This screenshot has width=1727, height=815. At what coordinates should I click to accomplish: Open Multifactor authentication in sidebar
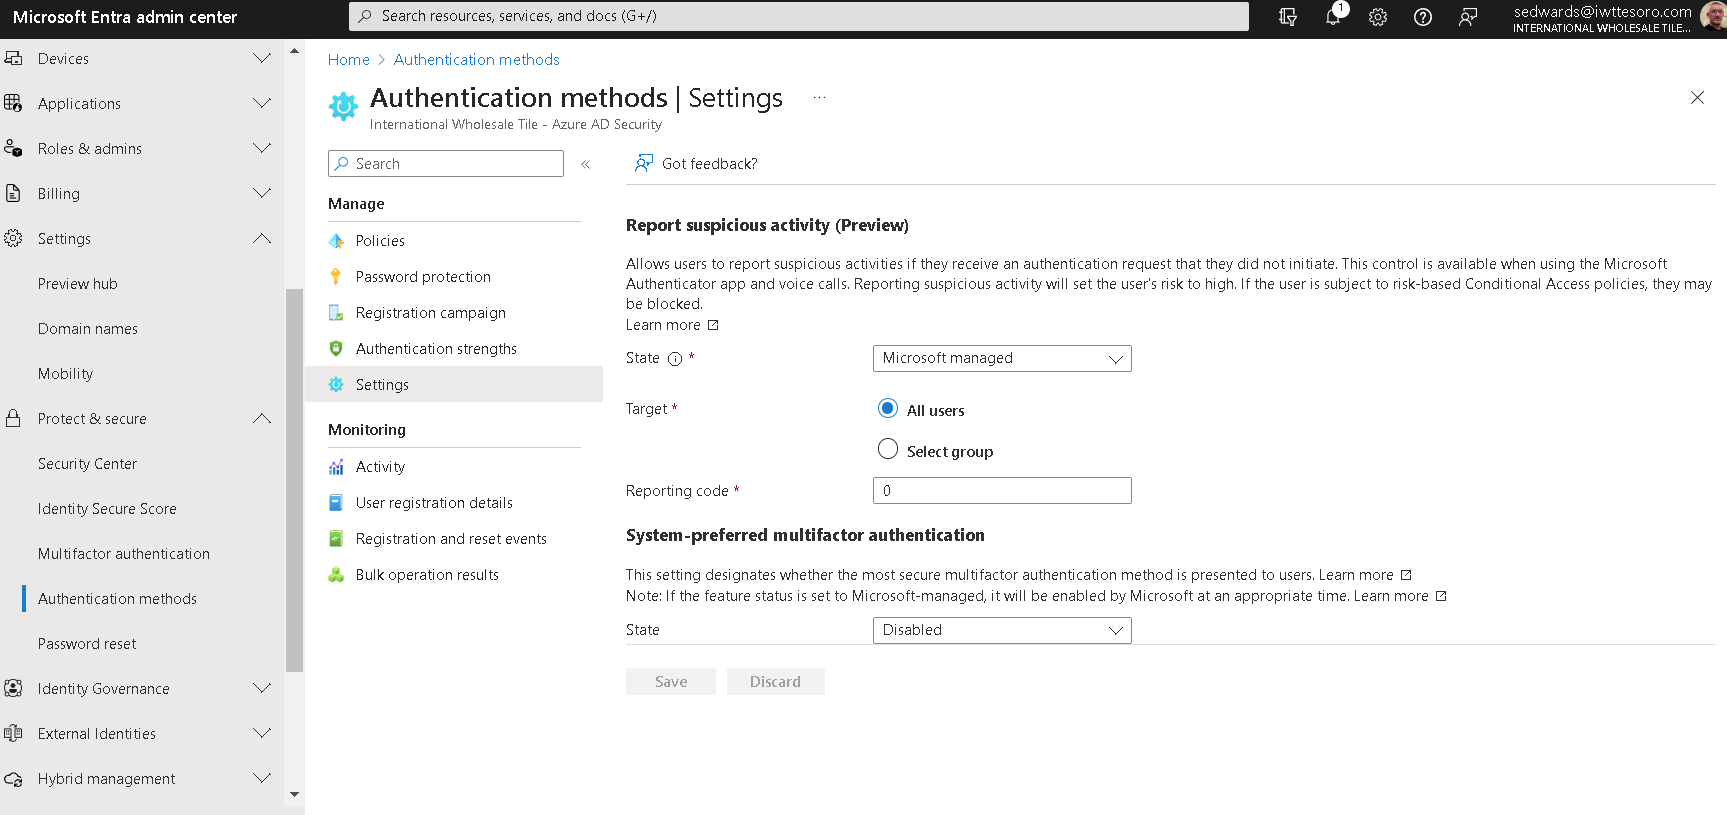[124, 554]
